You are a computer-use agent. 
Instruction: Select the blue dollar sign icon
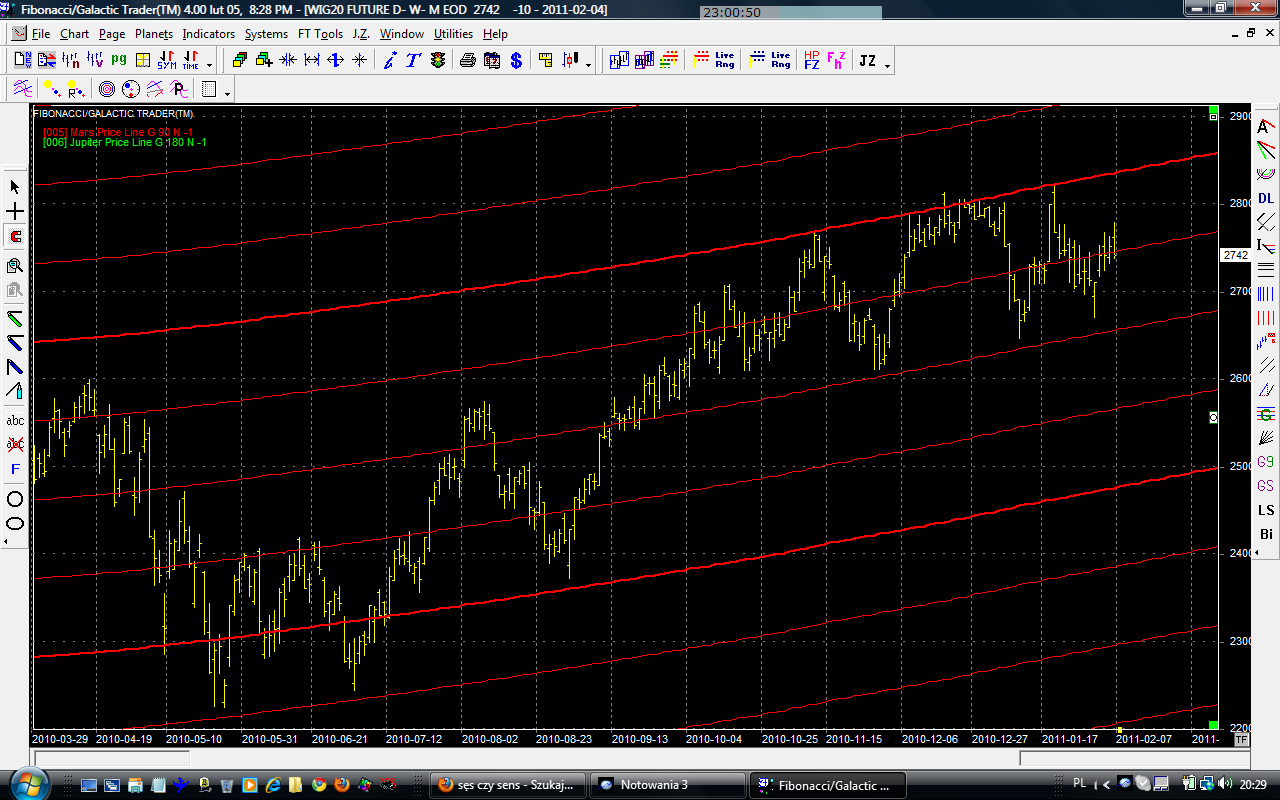516,61
